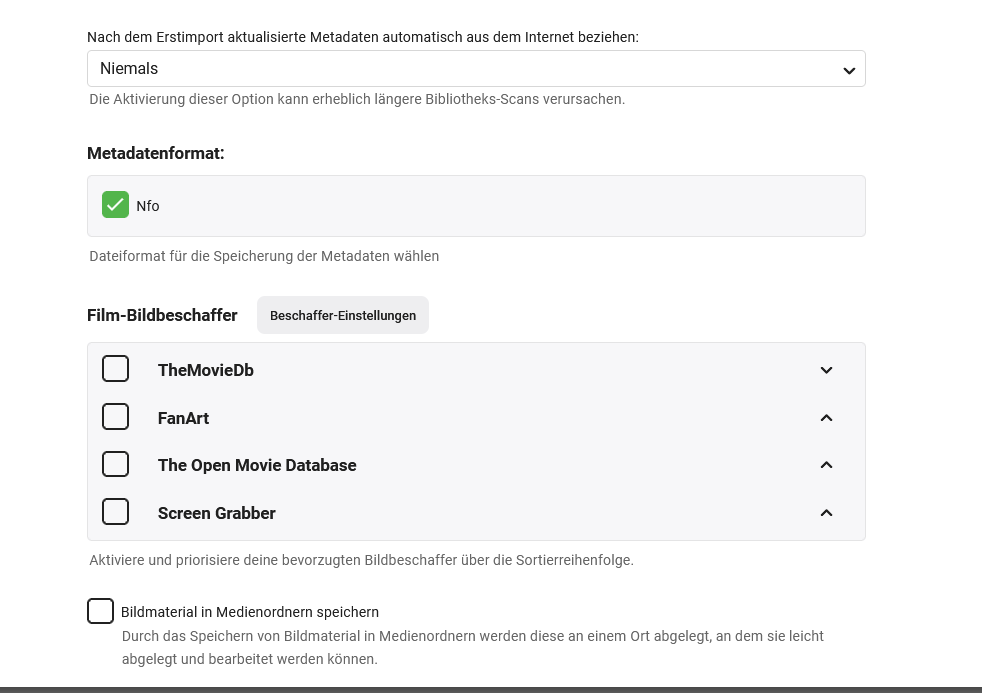Select the Screen Grabber label
This screenshot has height=693, width=982.
tap(216, 513)
